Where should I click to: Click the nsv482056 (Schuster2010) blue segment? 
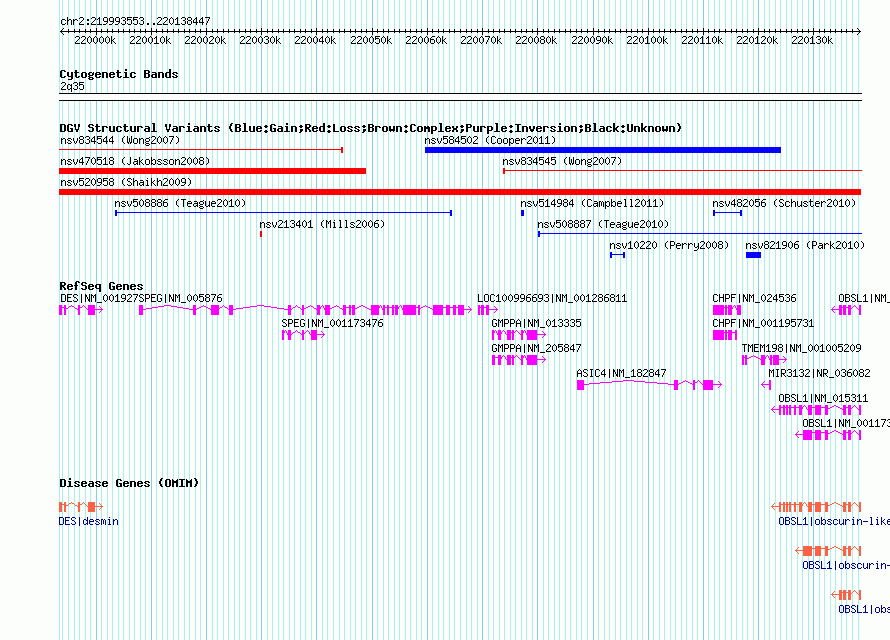(728, 213)
